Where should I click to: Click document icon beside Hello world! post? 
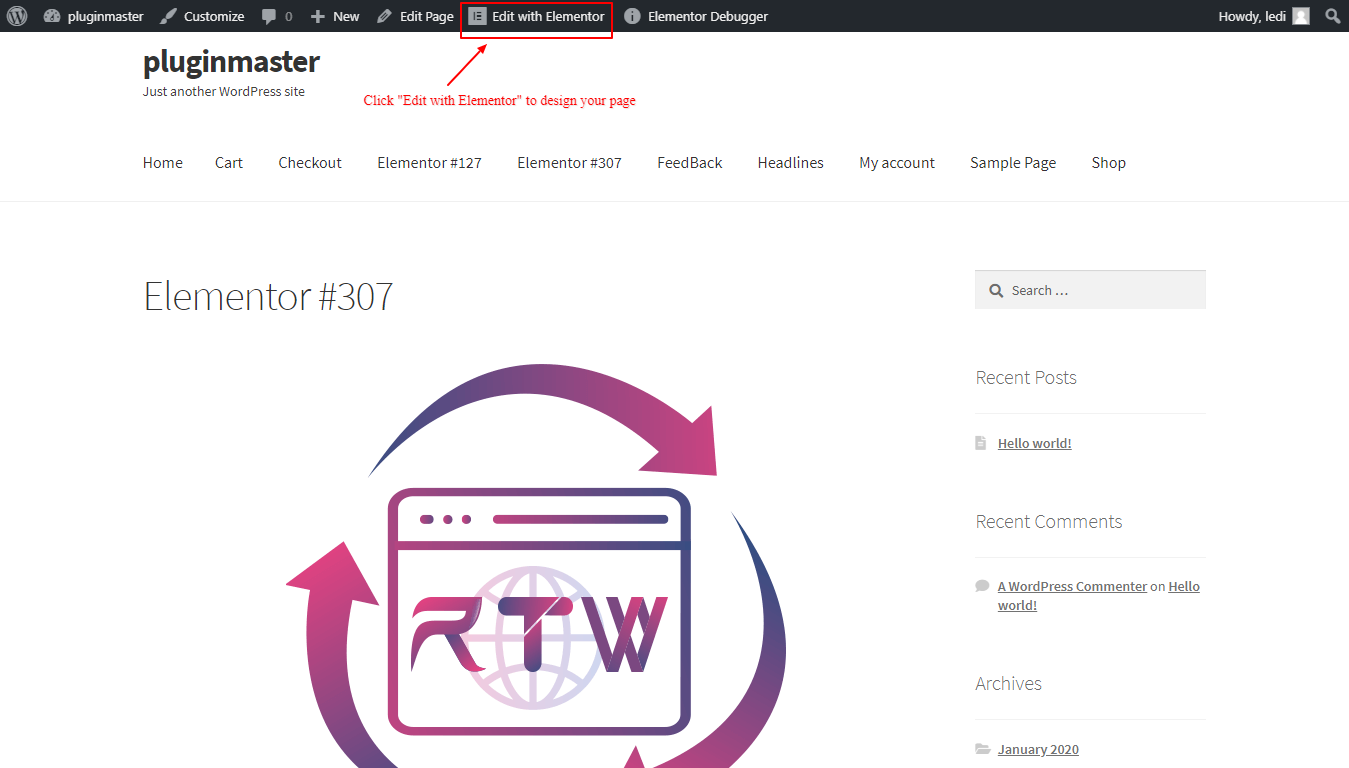click(x=981, y=442)
